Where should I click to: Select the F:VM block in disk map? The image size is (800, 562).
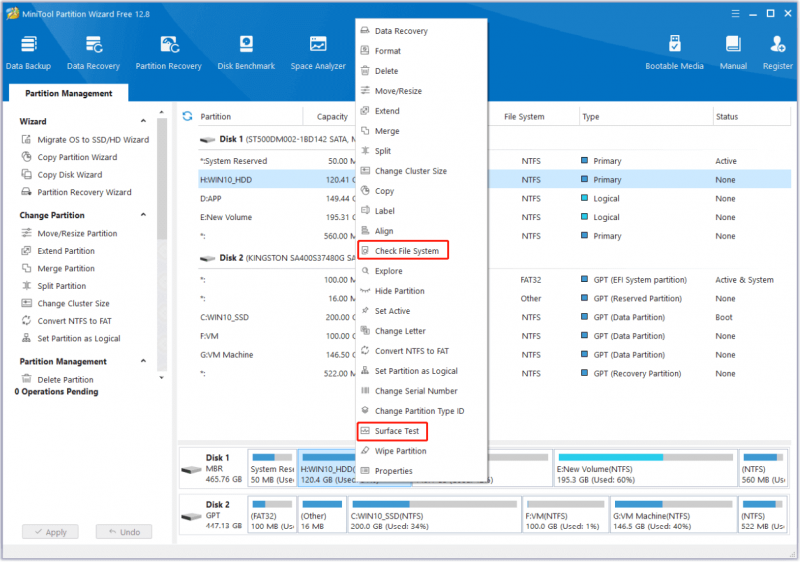[565, 515]
